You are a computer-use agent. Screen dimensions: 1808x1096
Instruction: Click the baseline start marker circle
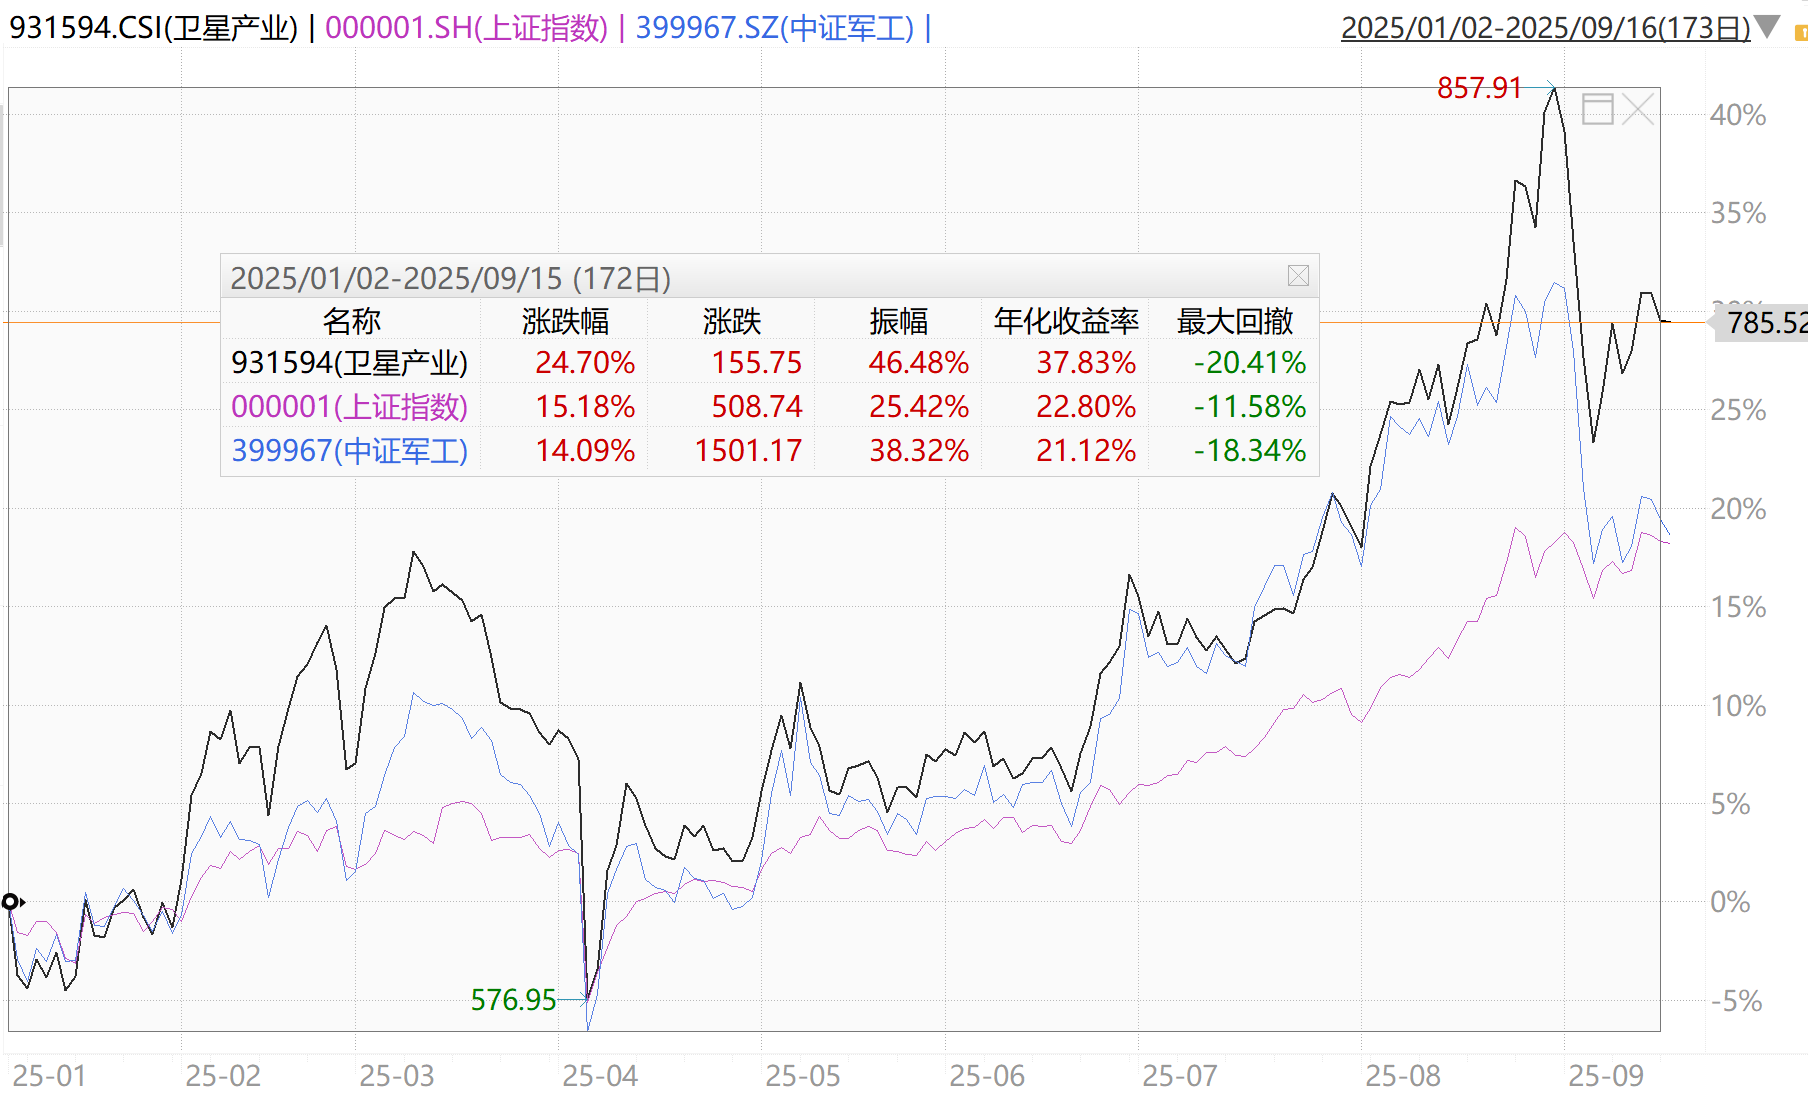click(x=11, y=902)
